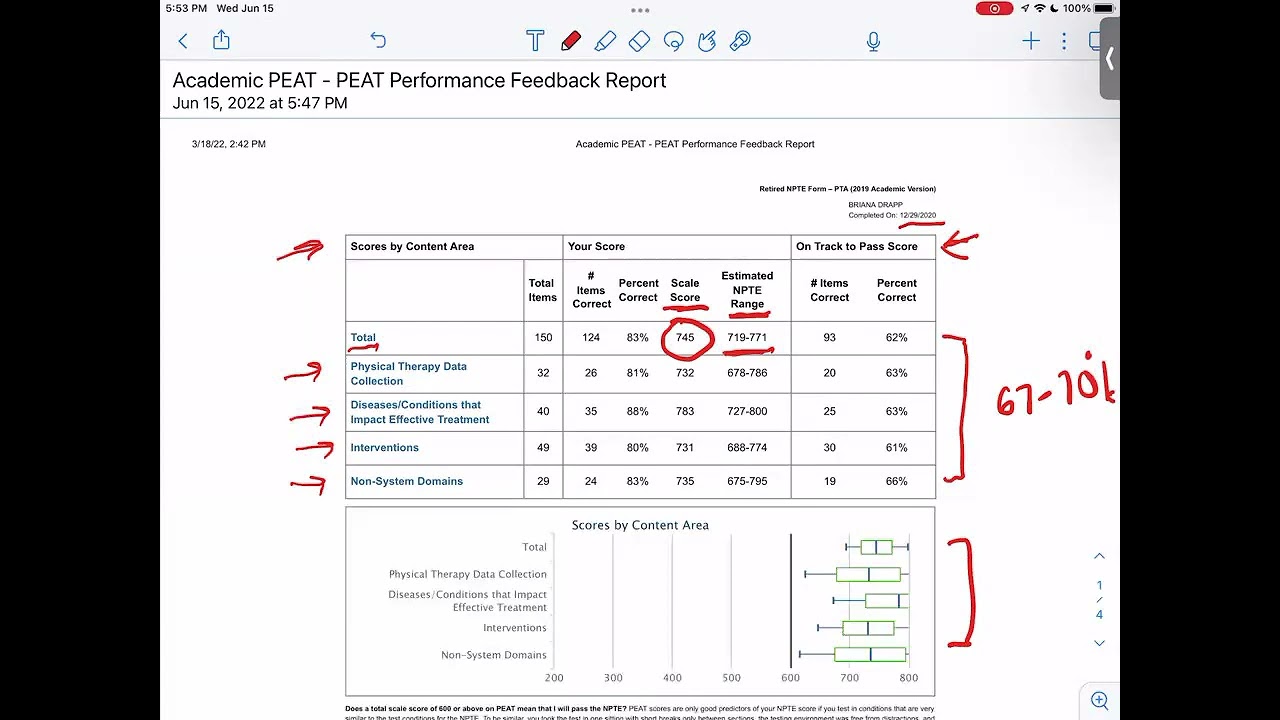Tap the note date Jun 15, 2022
This screenshot has height=720, width=1280.
point(260,103)
